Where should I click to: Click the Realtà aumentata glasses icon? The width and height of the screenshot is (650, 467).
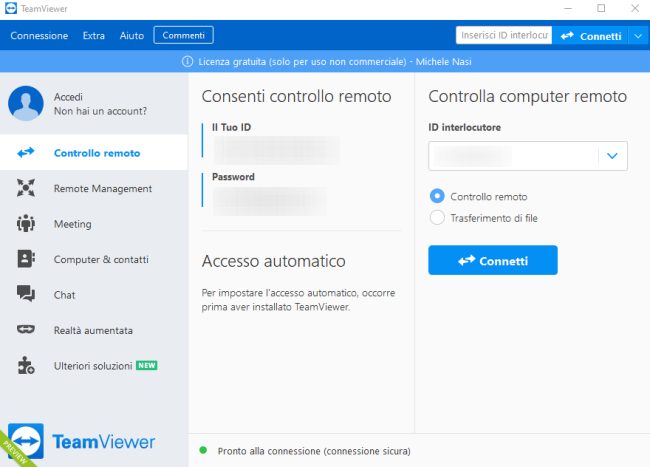pos(26,329)
